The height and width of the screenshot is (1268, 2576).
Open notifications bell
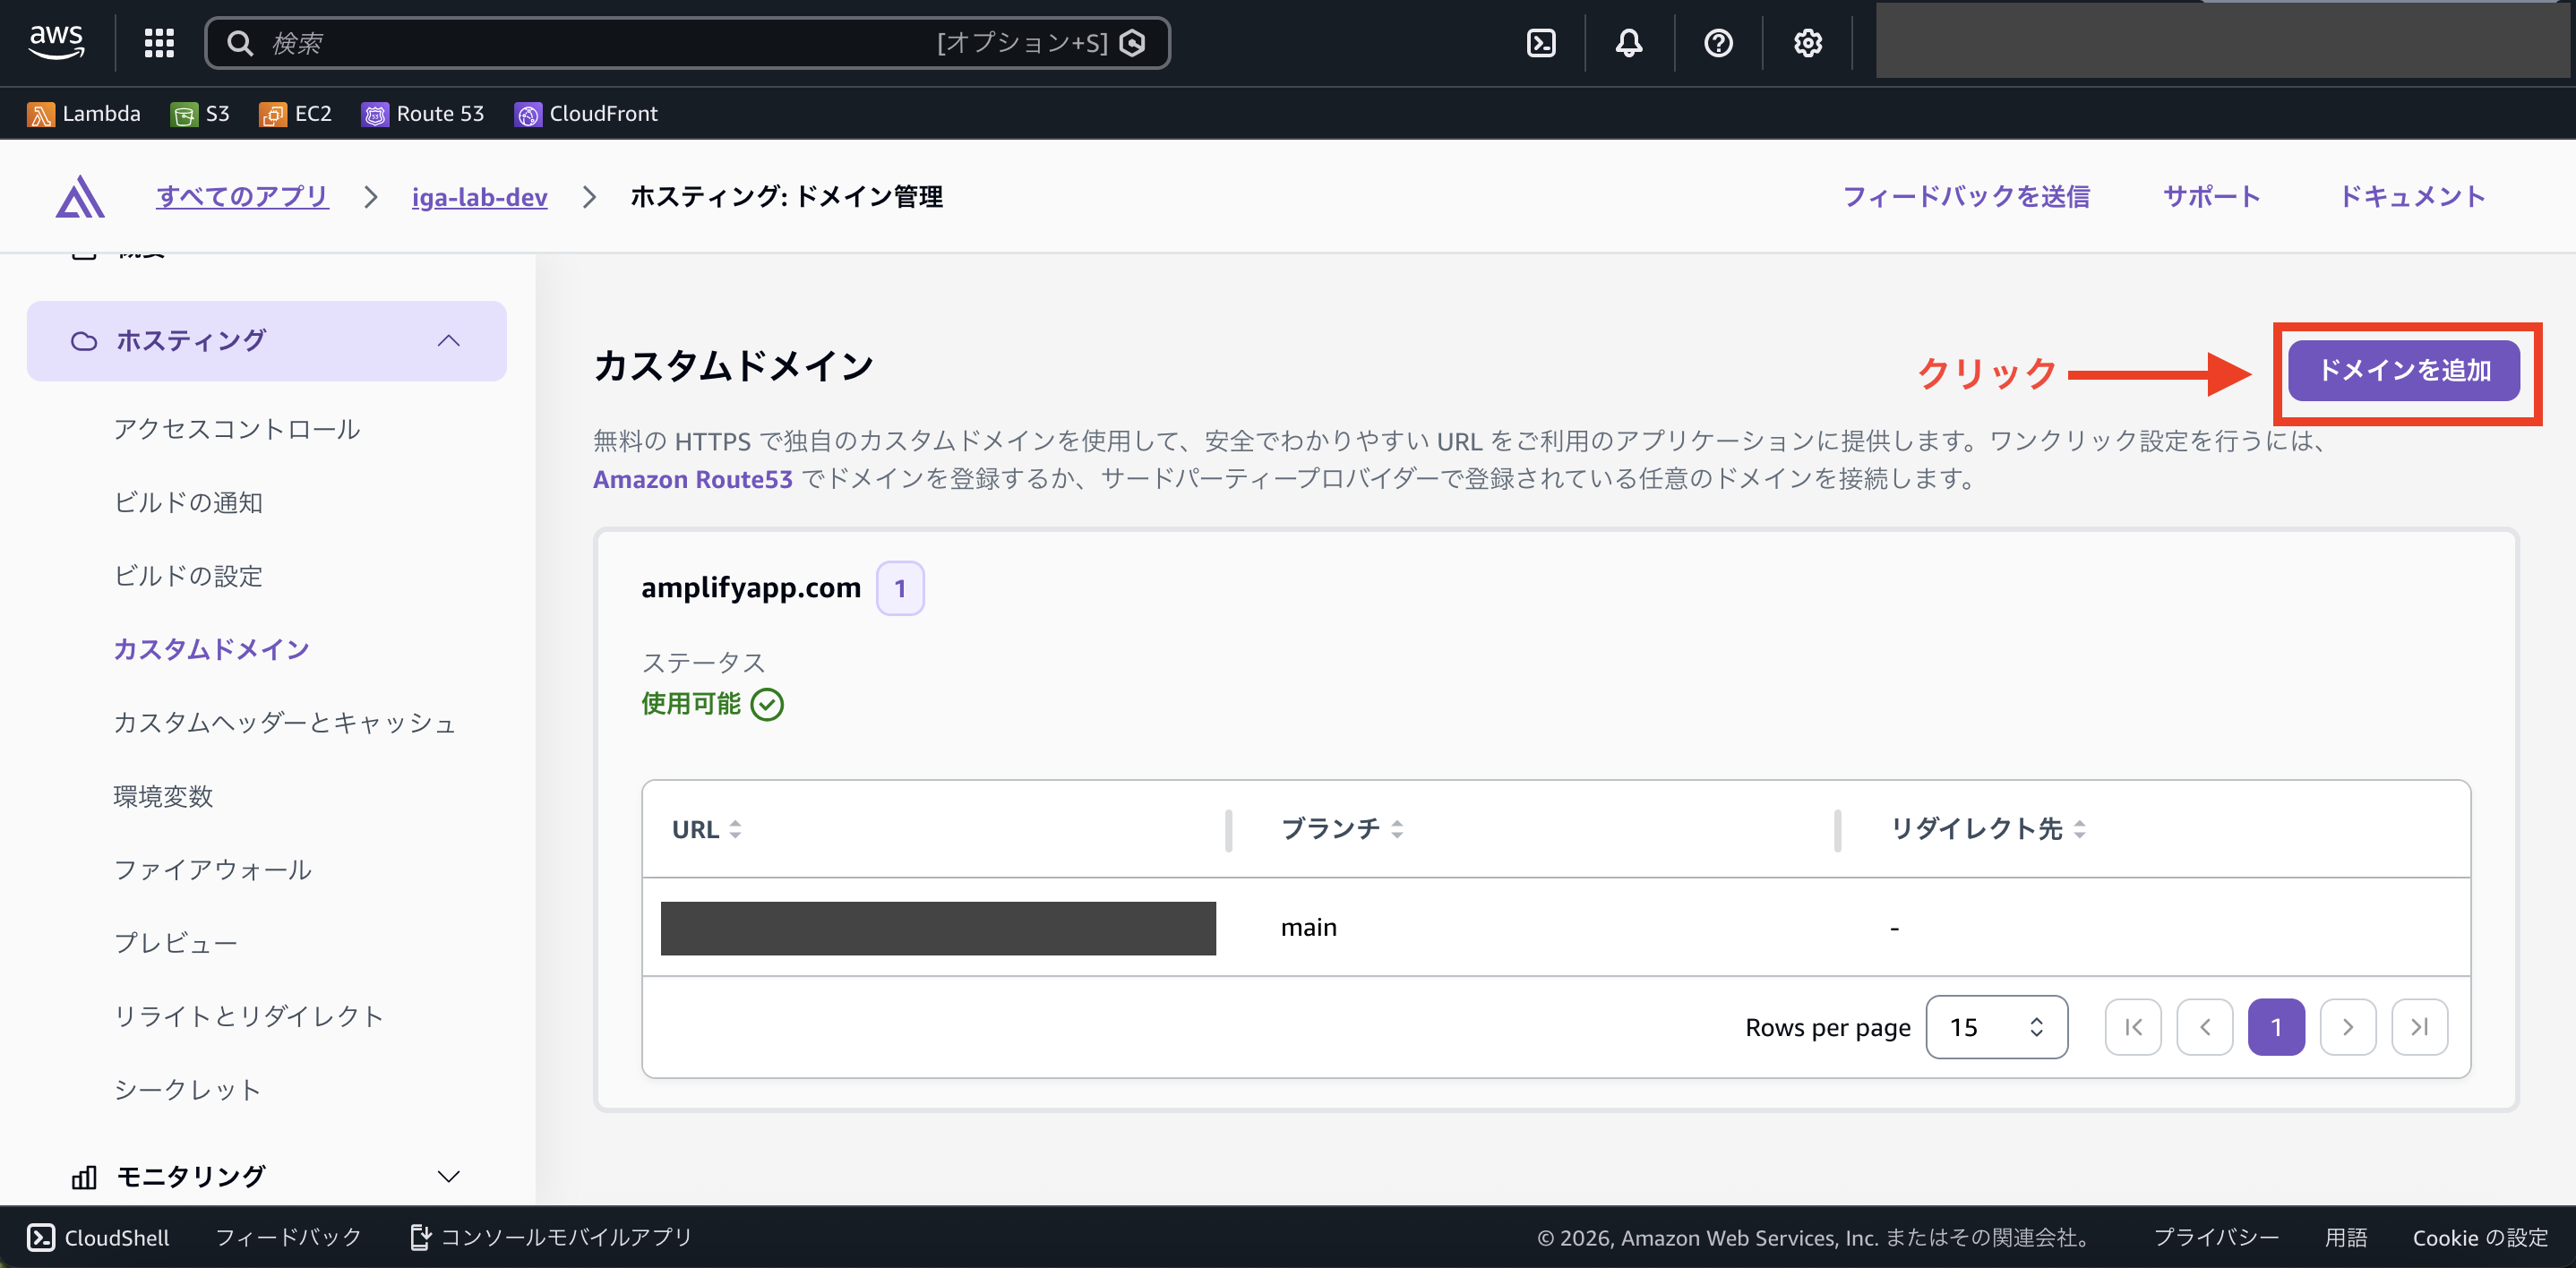1629,43
